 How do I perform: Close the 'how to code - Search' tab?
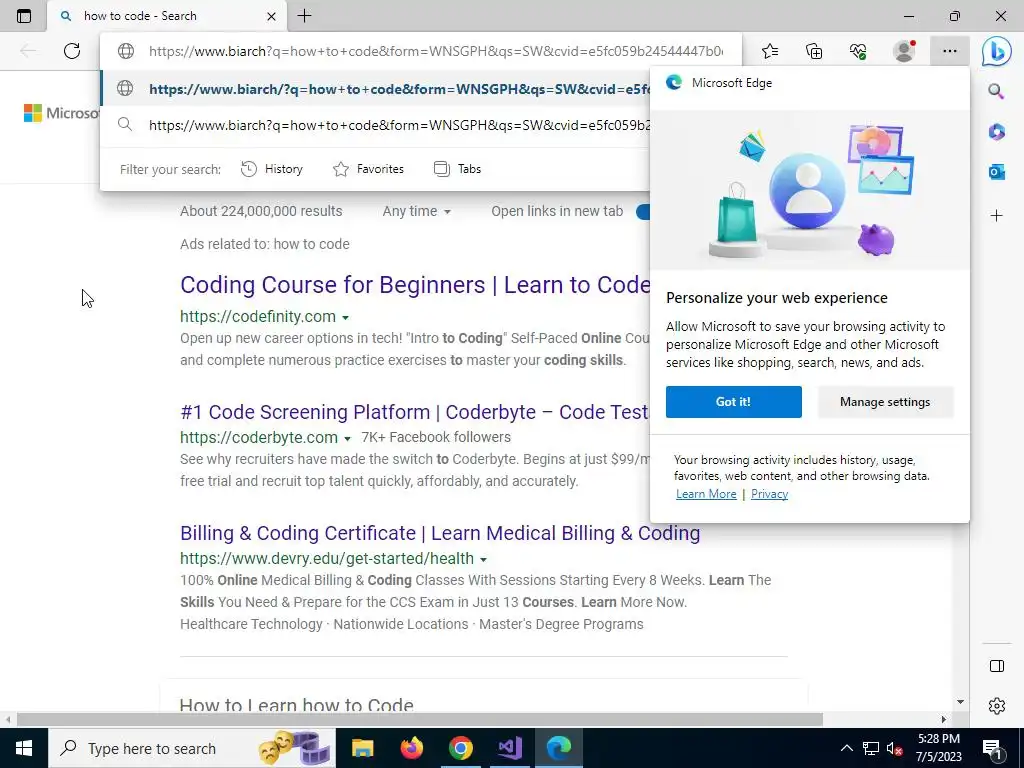[x=271, y=16]
